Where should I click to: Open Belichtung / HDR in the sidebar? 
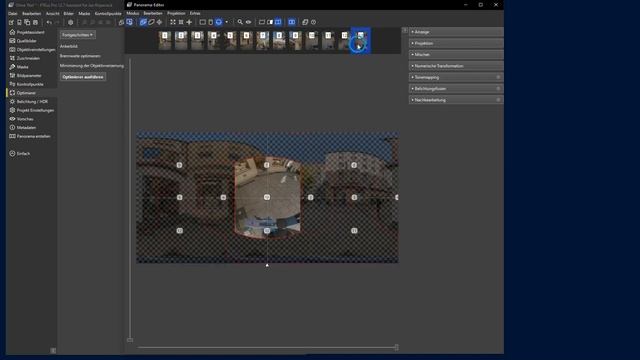(x=28, y=102)
